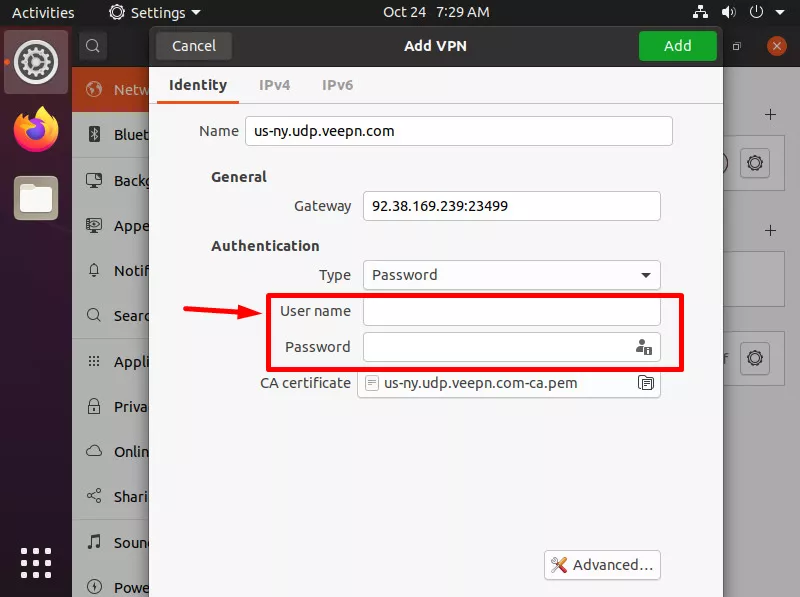This screenshot has height=597, width=800.
Task: Click the volume speaker icon in top bar
Action: point(729,12)
